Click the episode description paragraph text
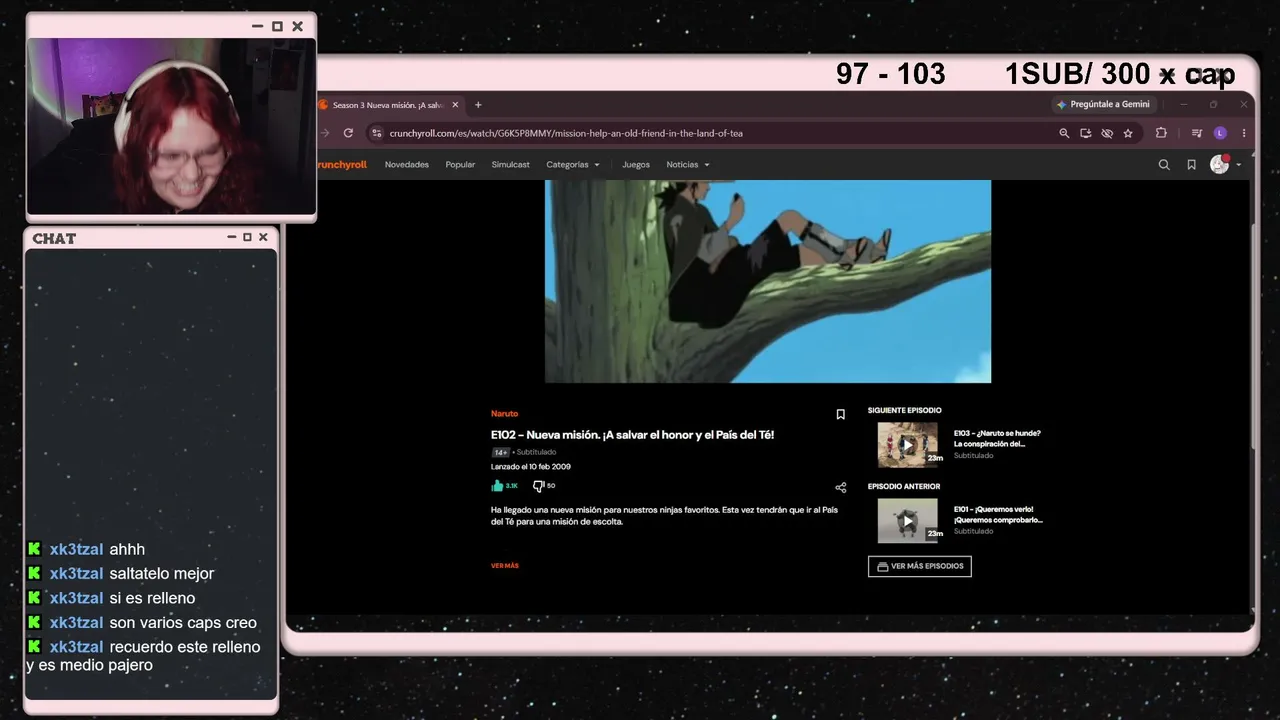This screenshot has width=1280, height=720. [x=664, y=516]
